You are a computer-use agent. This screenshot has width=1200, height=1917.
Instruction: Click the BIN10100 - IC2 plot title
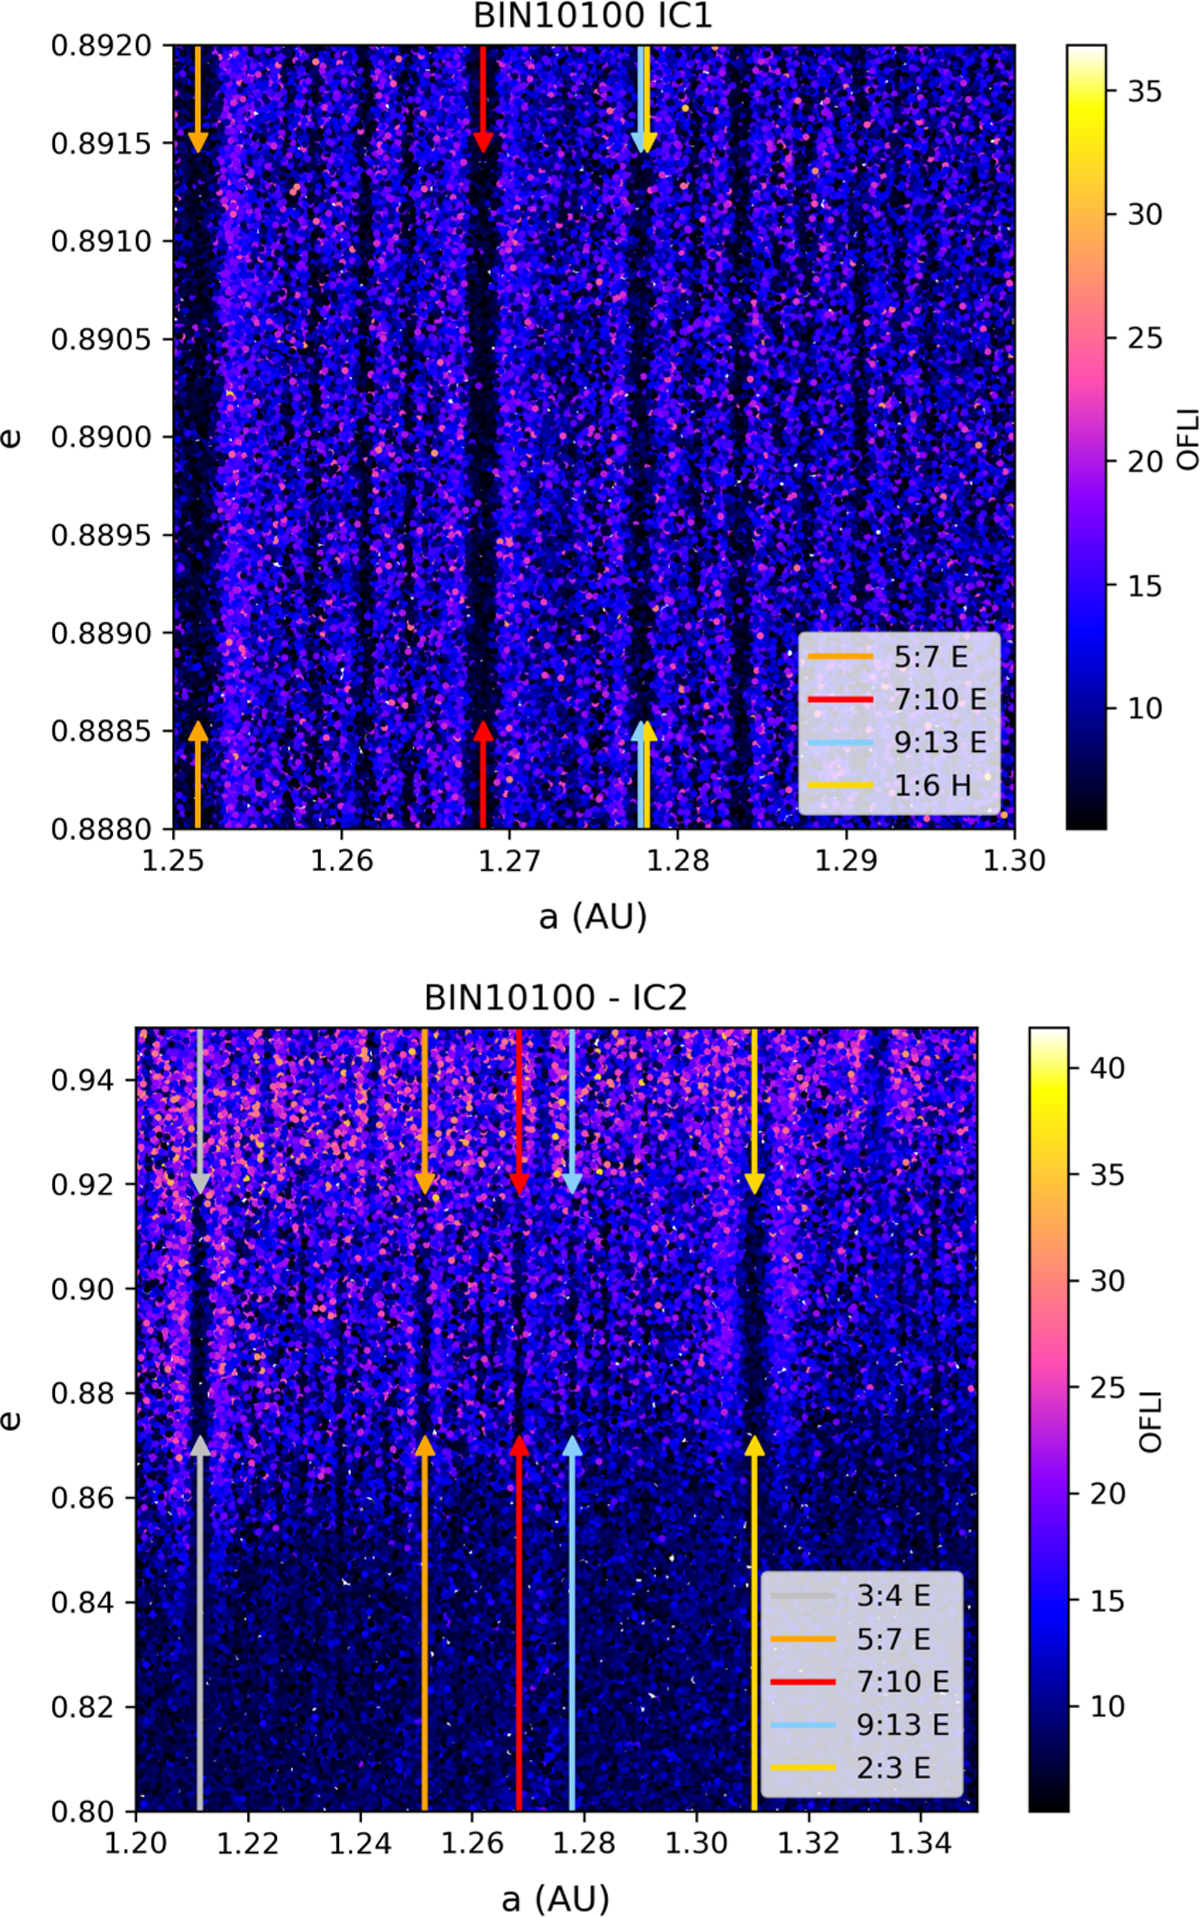[x=555, y=999]
